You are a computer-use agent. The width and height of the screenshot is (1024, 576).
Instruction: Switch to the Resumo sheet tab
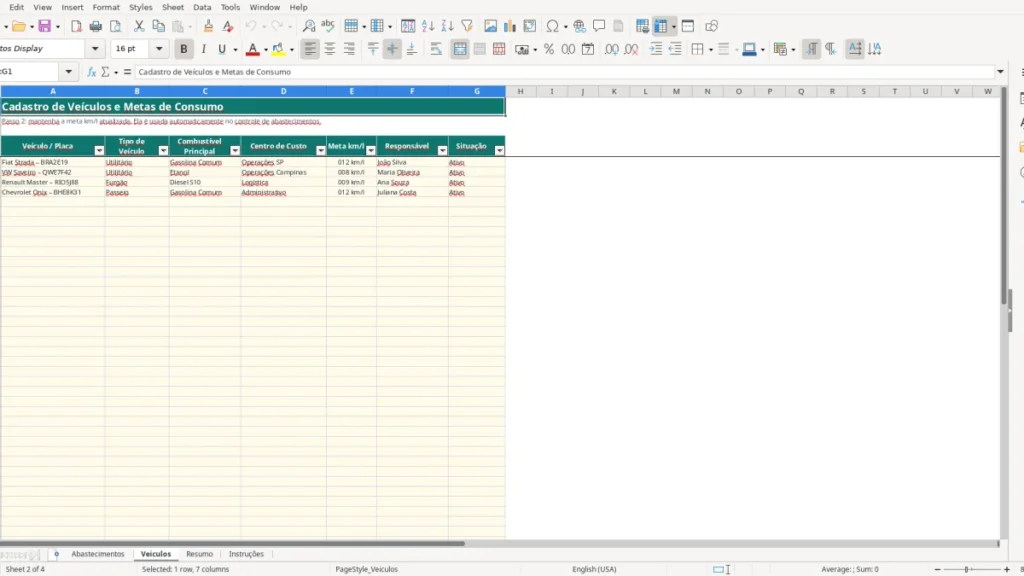point(199,554)
